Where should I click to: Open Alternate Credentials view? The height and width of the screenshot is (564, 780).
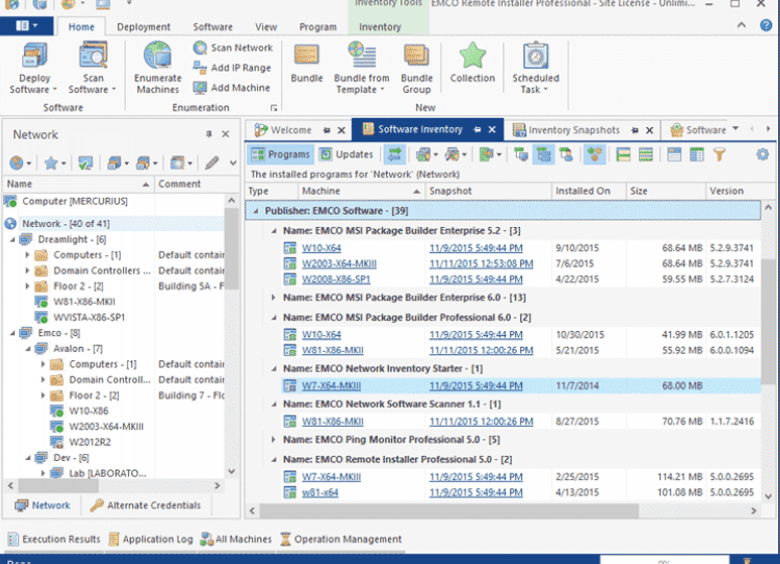tap(146, 505)
